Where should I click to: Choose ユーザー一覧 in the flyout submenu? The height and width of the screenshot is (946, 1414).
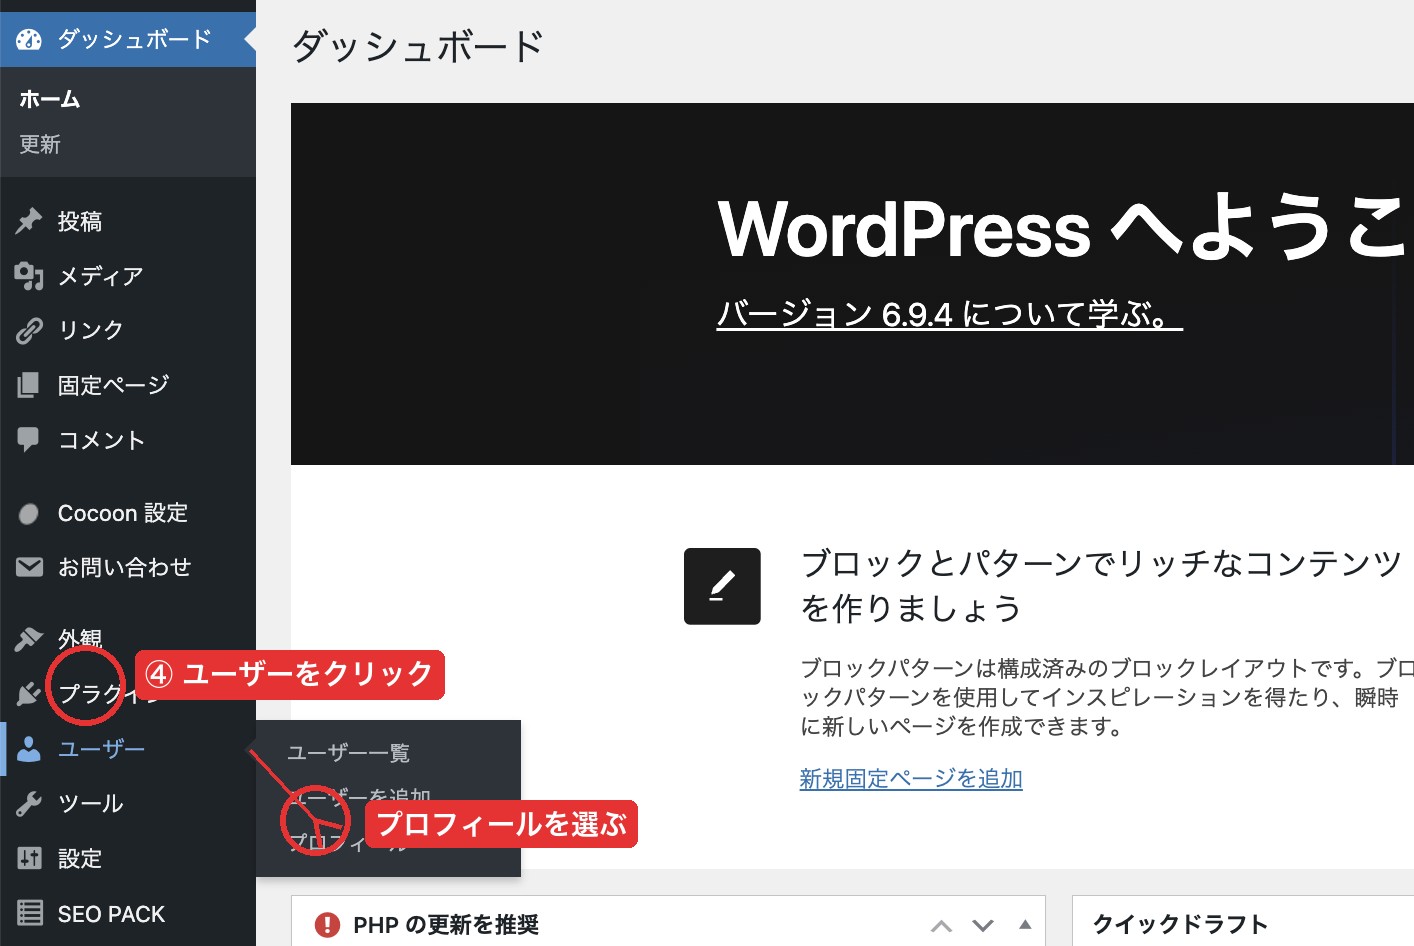[x=349, y=753]
